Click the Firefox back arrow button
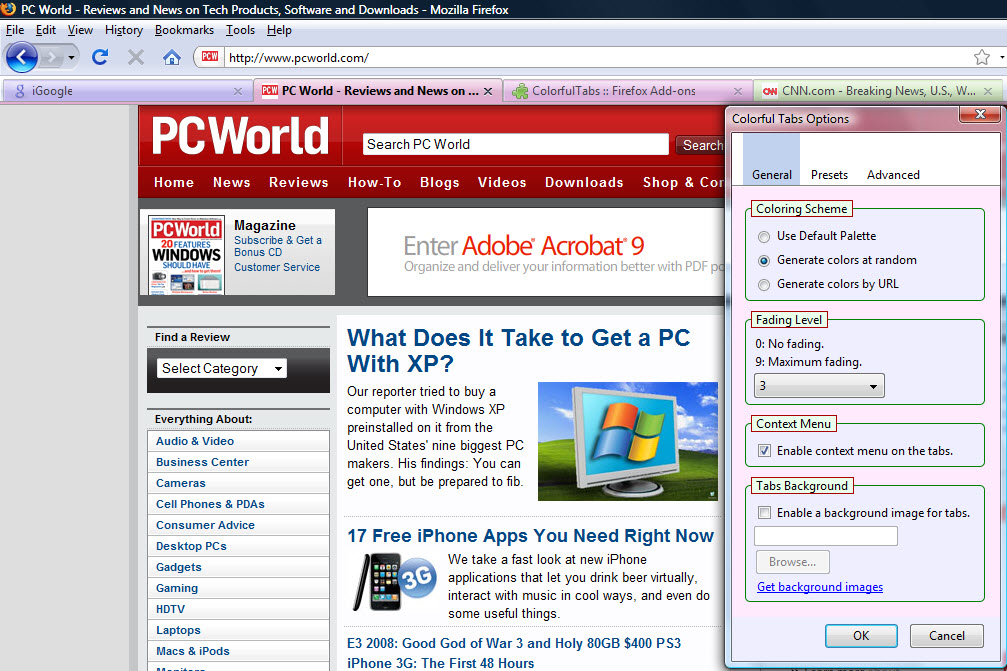Image resolution: width=1007 pixels, height=671 pixels. click(22, 57)
